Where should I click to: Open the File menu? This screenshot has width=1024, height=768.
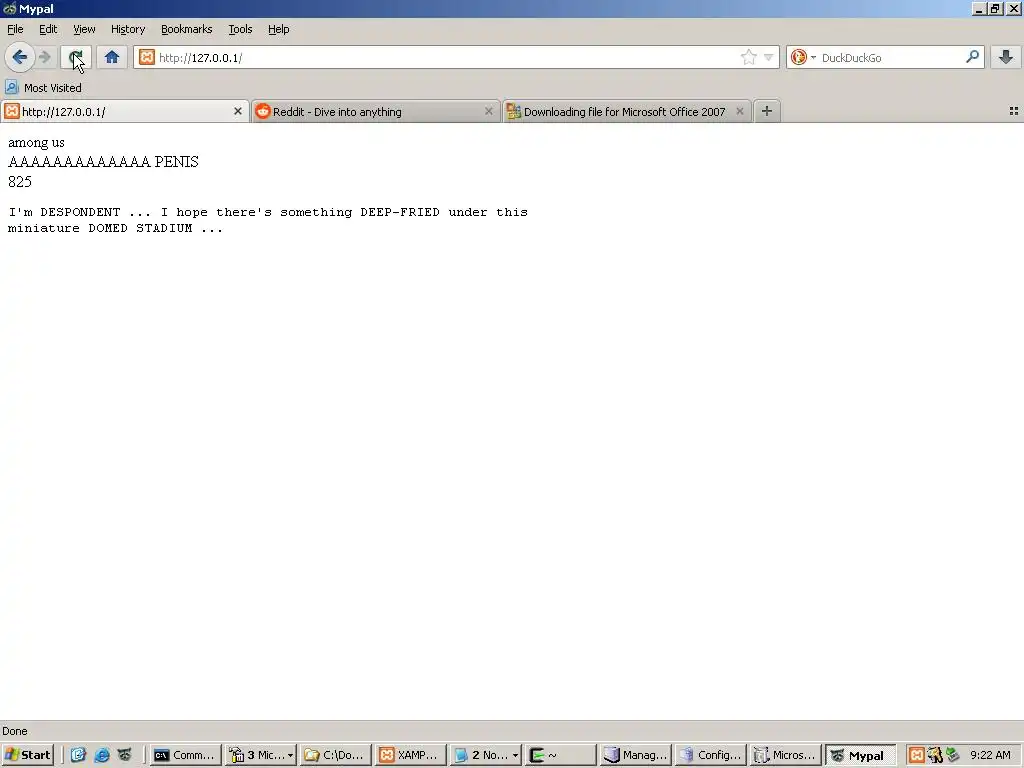(15, 29)
